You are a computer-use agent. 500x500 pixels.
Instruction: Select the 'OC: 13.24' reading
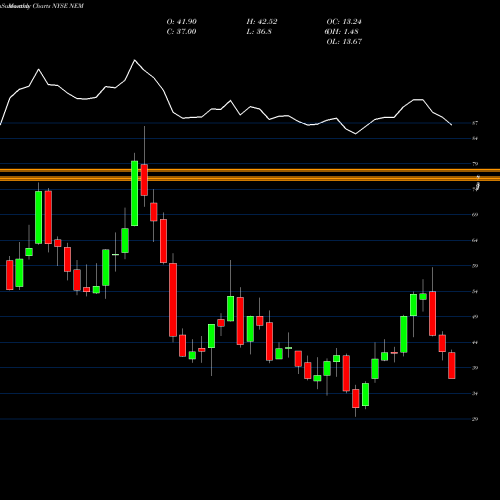[344, 22]
